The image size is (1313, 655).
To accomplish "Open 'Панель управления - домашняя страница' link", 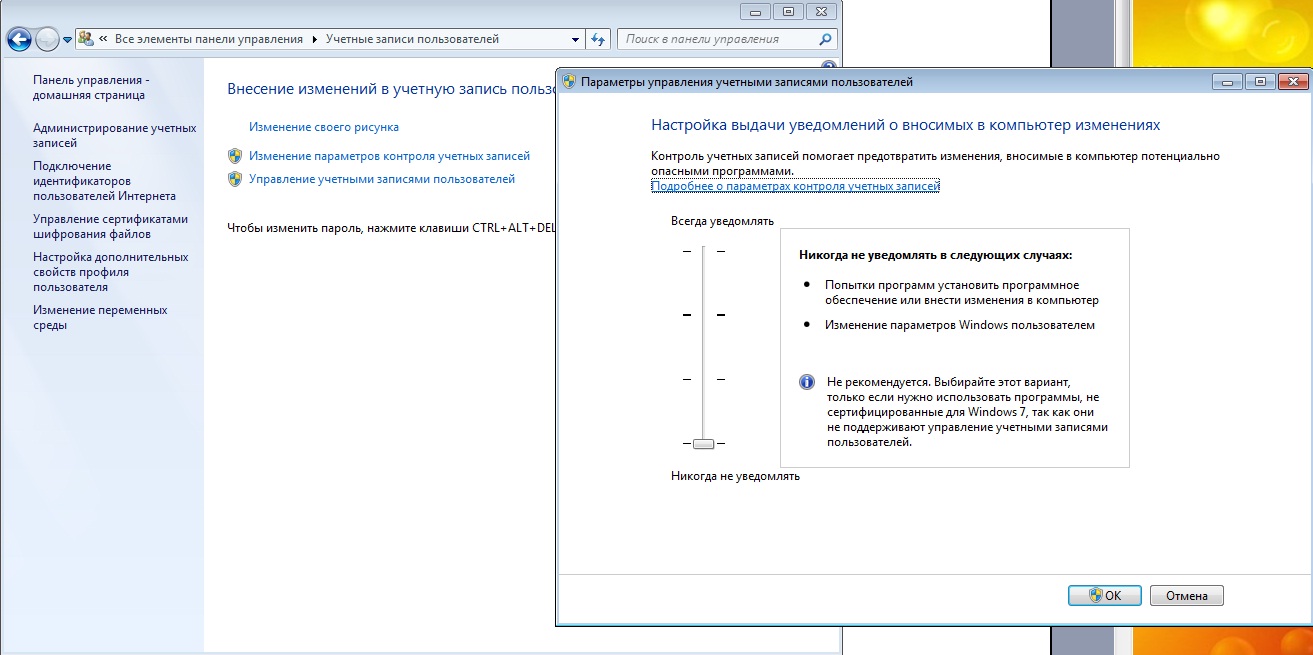I will click(91, 87).
